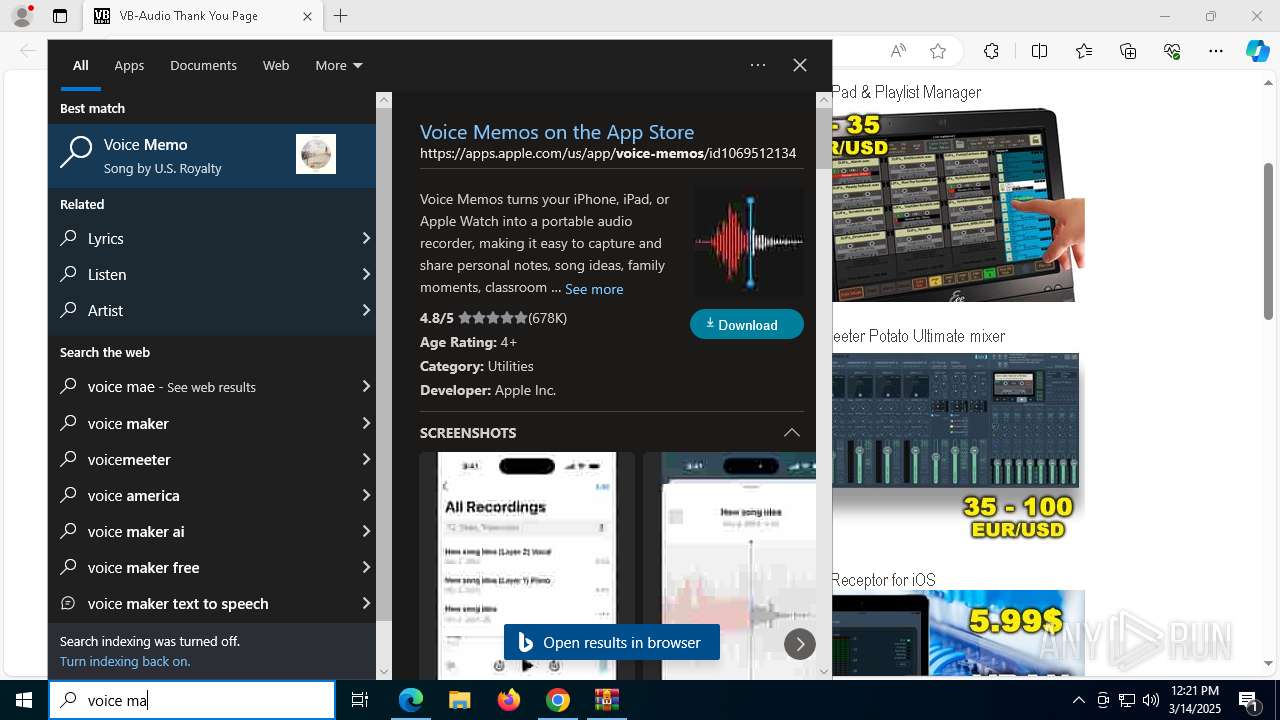1280x720 pixels.
Task: Expand the Listen result arrow
Action: point(366,274)
